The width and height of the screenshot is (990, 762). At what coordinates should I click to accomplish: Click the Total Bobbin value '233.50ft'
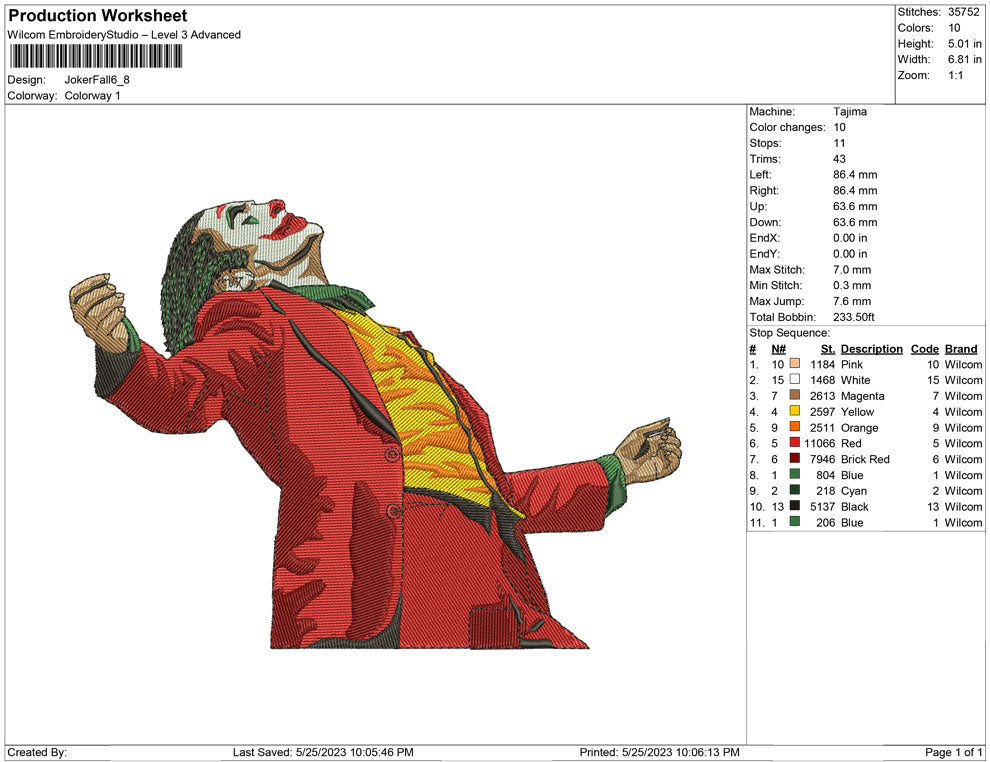point(854,317)
